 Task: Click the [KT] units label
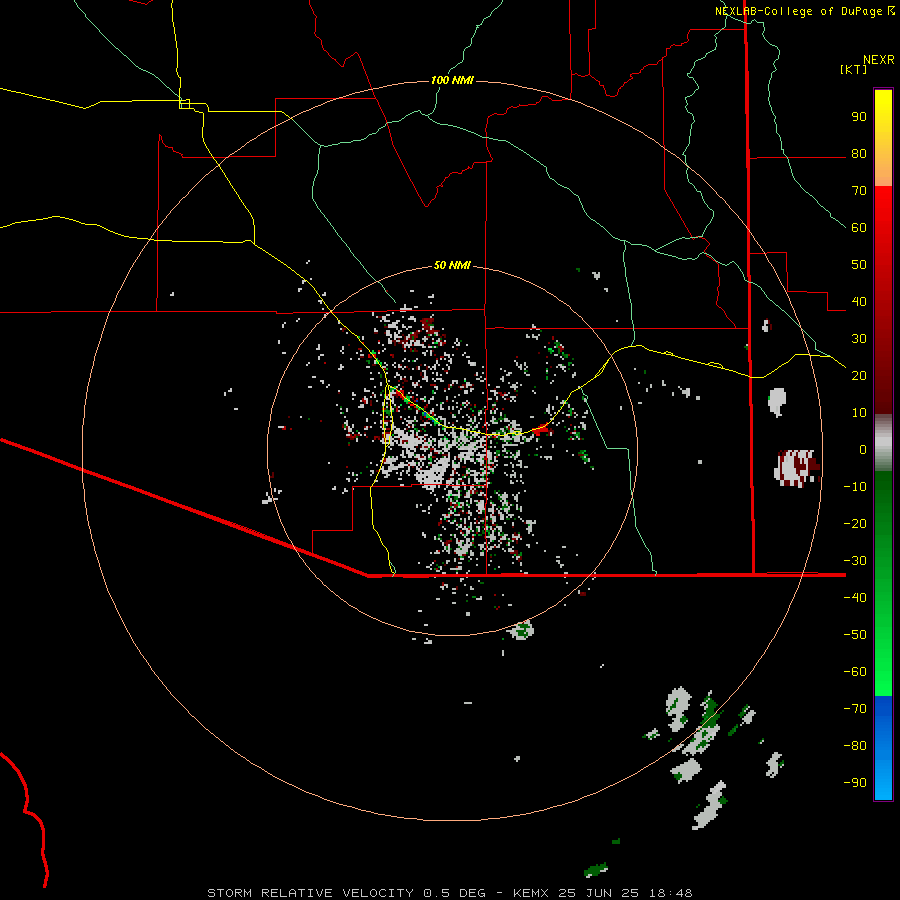coord(853,69)
